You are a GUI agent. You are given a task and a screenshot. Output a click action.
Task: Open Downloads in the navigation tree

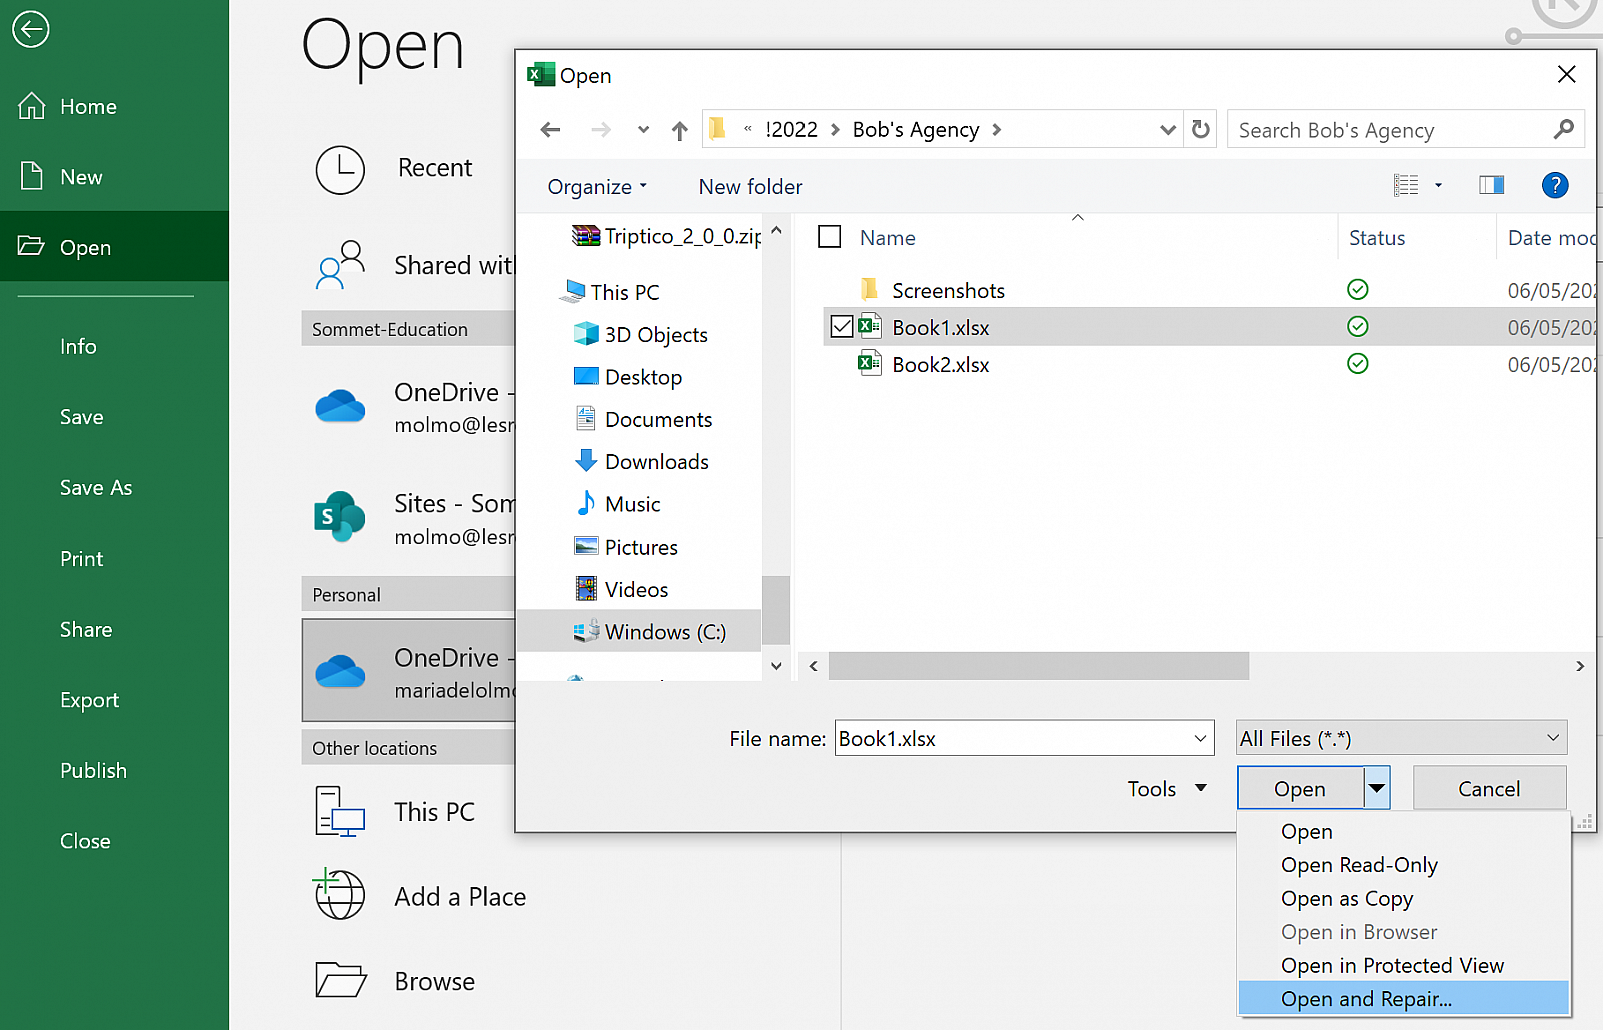coord(642,461)
